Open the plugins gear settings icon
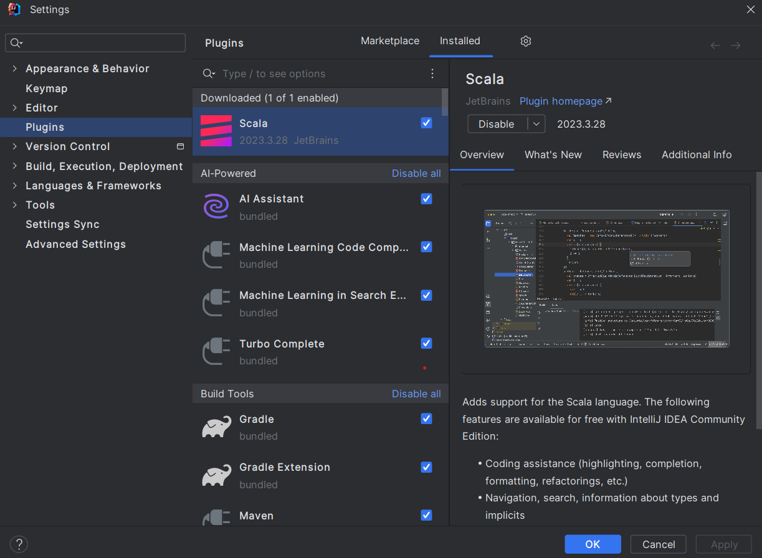 525,41
